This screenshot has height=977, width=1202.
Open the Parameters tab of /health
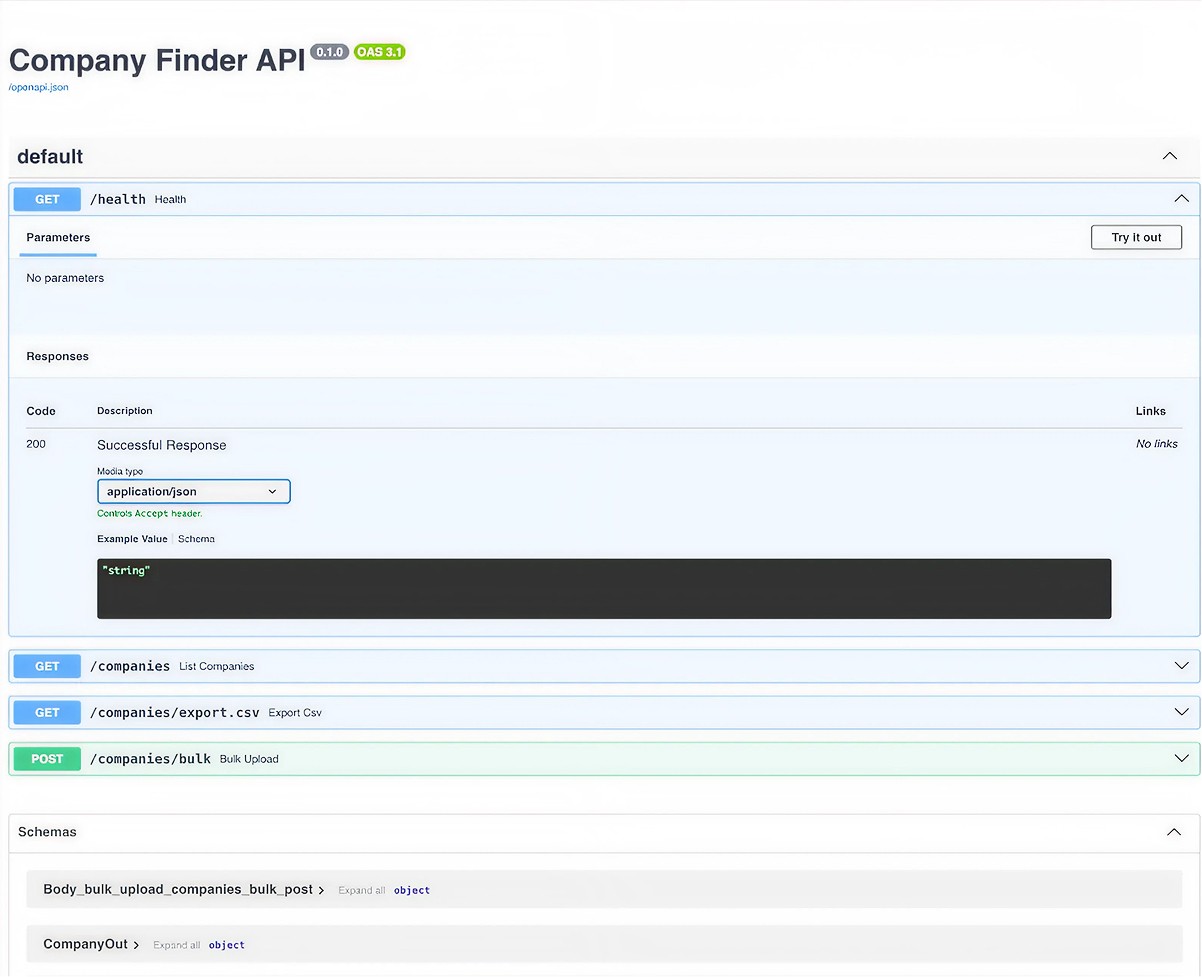57,238
